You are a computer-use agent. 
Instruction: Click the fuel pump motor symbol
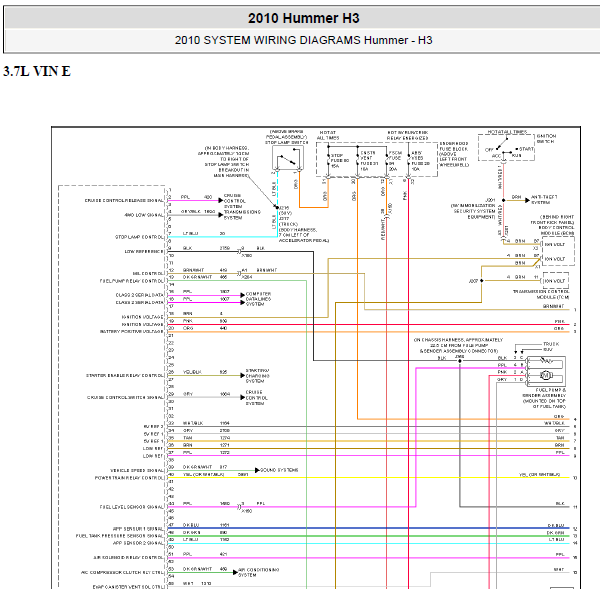coord(546,375)
